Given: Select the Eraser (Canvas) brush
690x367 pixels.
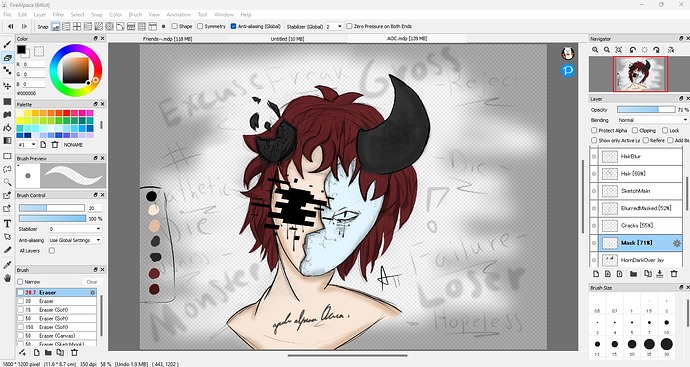Looking at the screenshot, I should [56, 336].
